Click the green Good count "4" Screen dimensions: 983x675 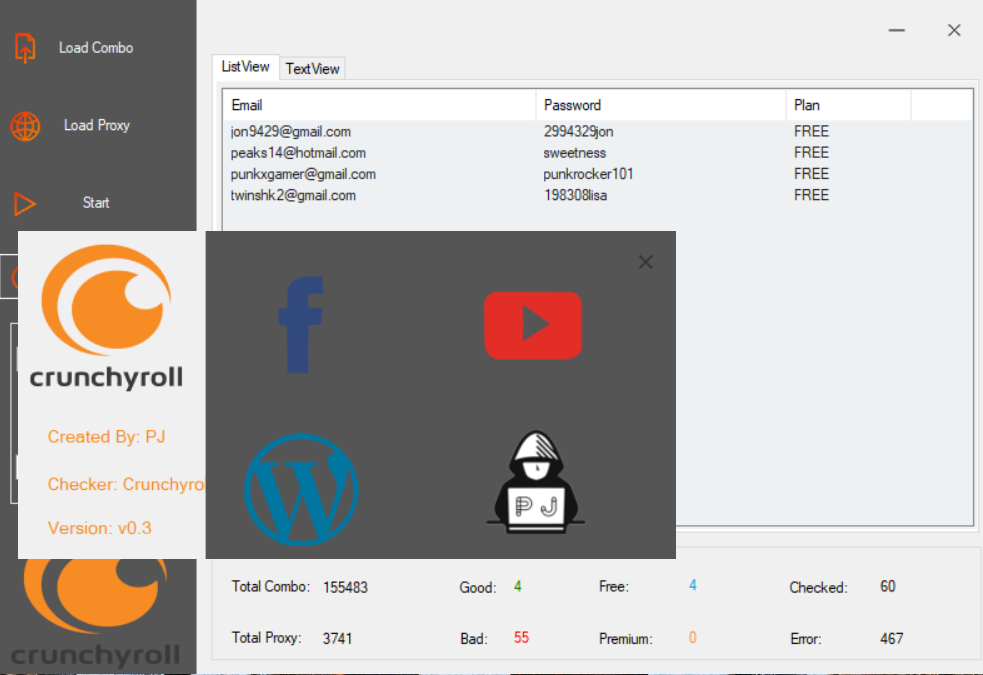[x=518, y=587]
